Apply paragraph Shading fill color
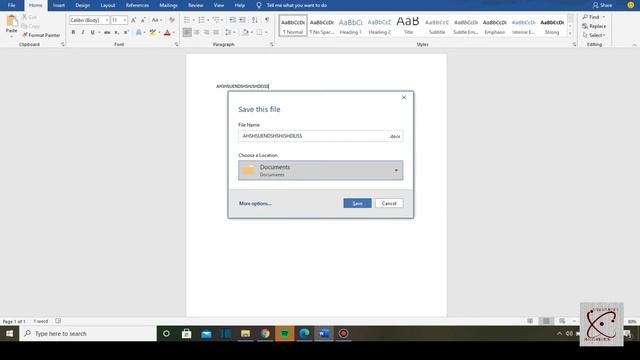The width and height of the screenshot is (640, 360). click(x=245, y=32)
